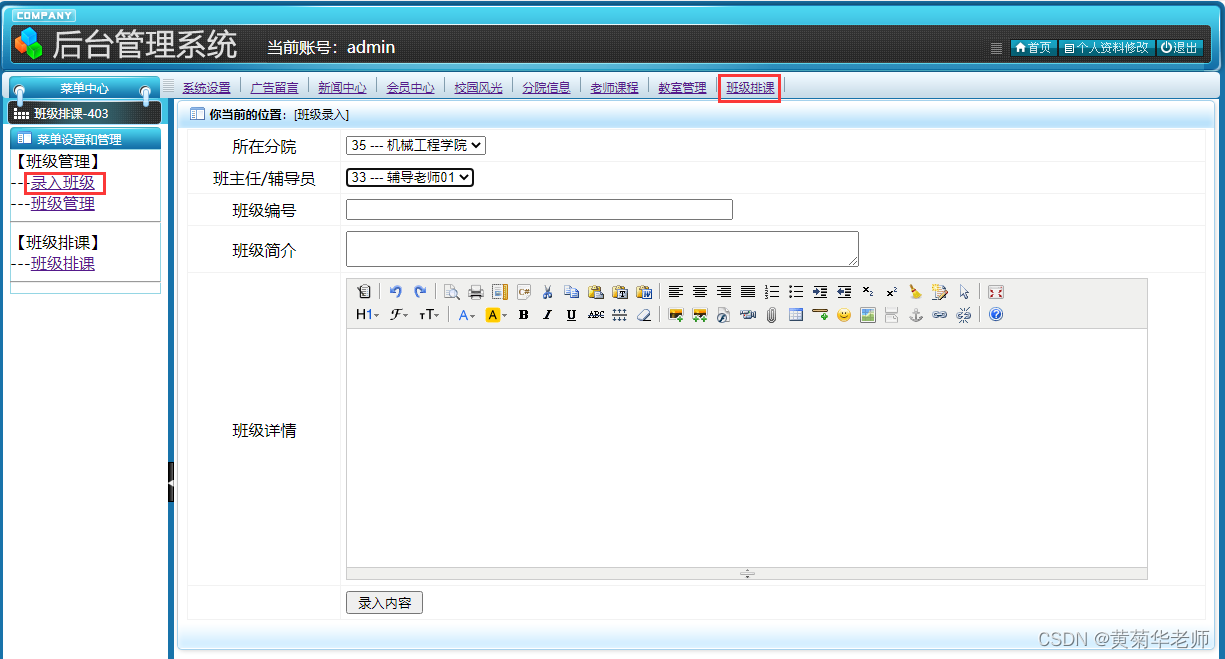Insert an anchor
The image size is (1225, 659).
[x=916, y=315]
